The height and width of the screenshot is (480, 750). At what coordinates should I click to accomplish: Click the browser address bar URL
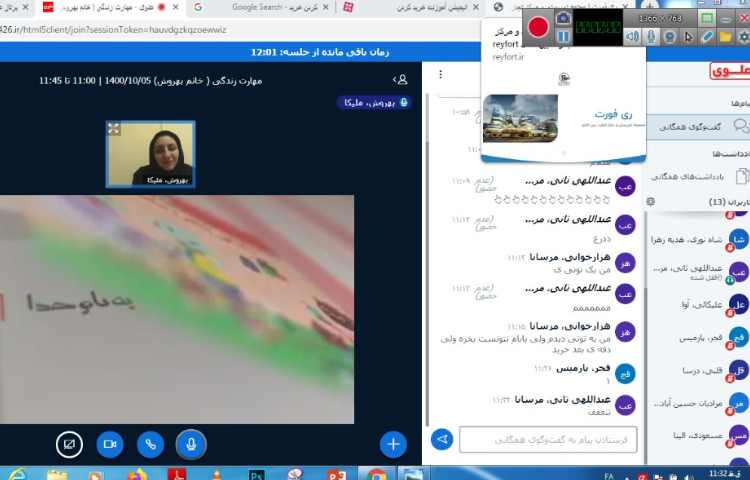[x=113, y=30]
